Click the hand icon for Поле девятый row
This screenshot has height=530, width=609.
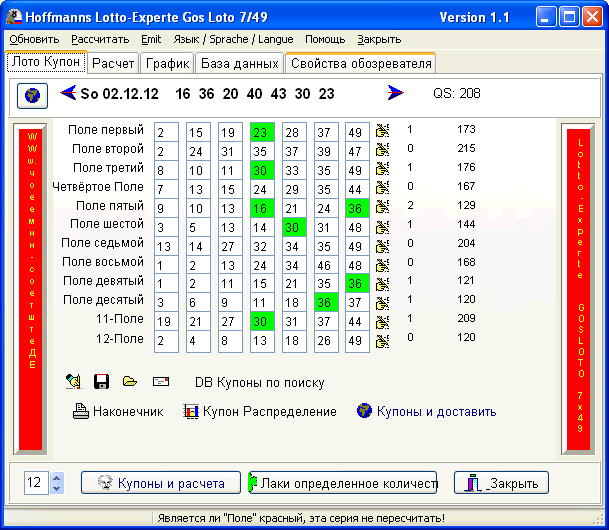pos(382,283)
